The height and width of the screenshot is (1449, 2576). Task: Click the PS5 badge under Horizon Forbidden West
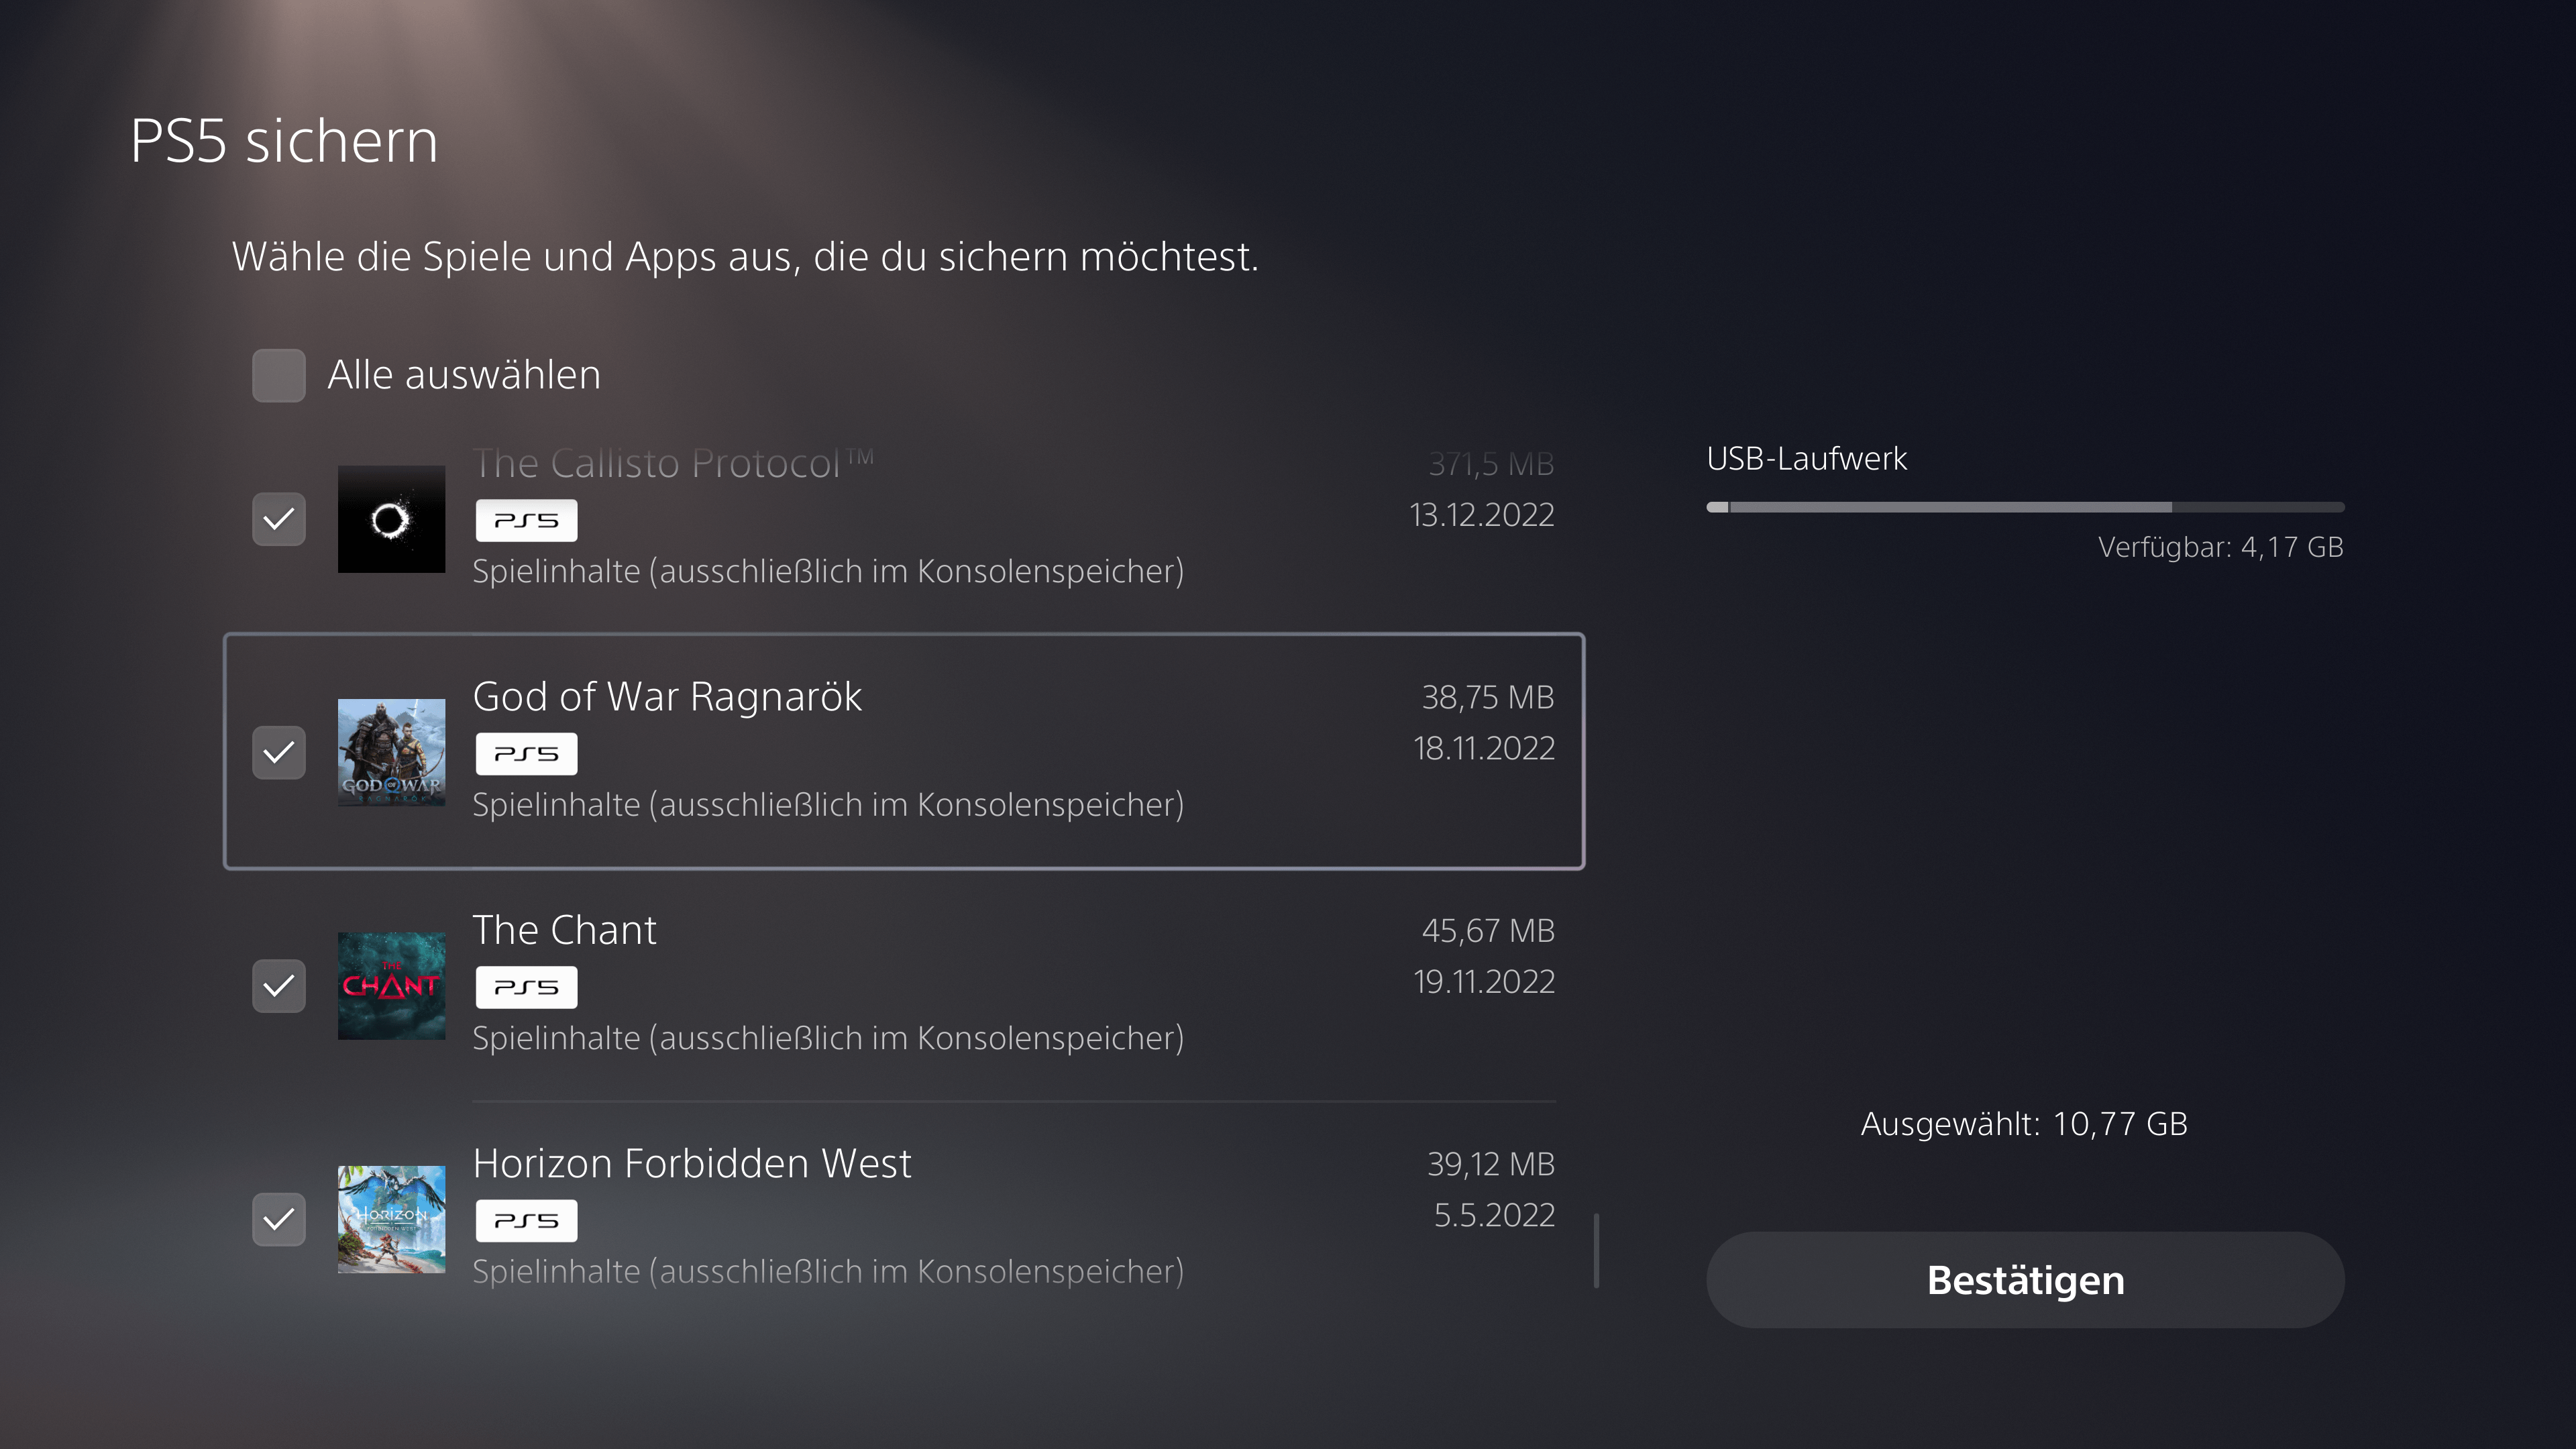pos(526,1221)
